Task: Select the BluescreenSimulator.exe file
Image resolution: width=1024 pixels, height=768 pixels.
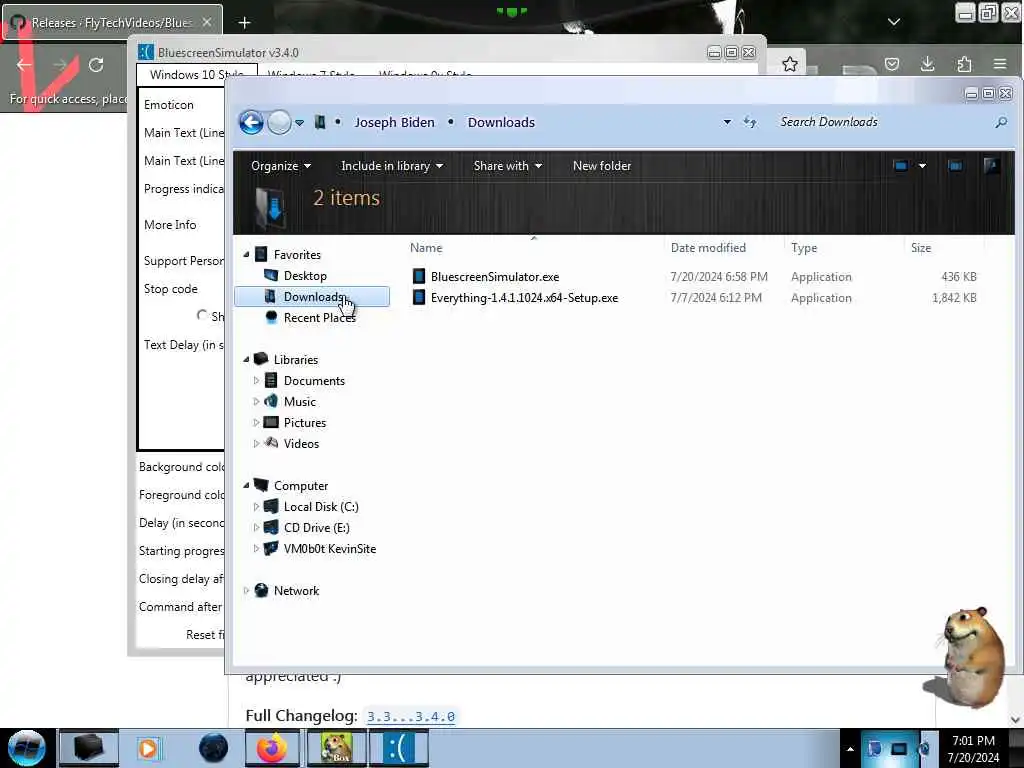Action: (494, 277)
